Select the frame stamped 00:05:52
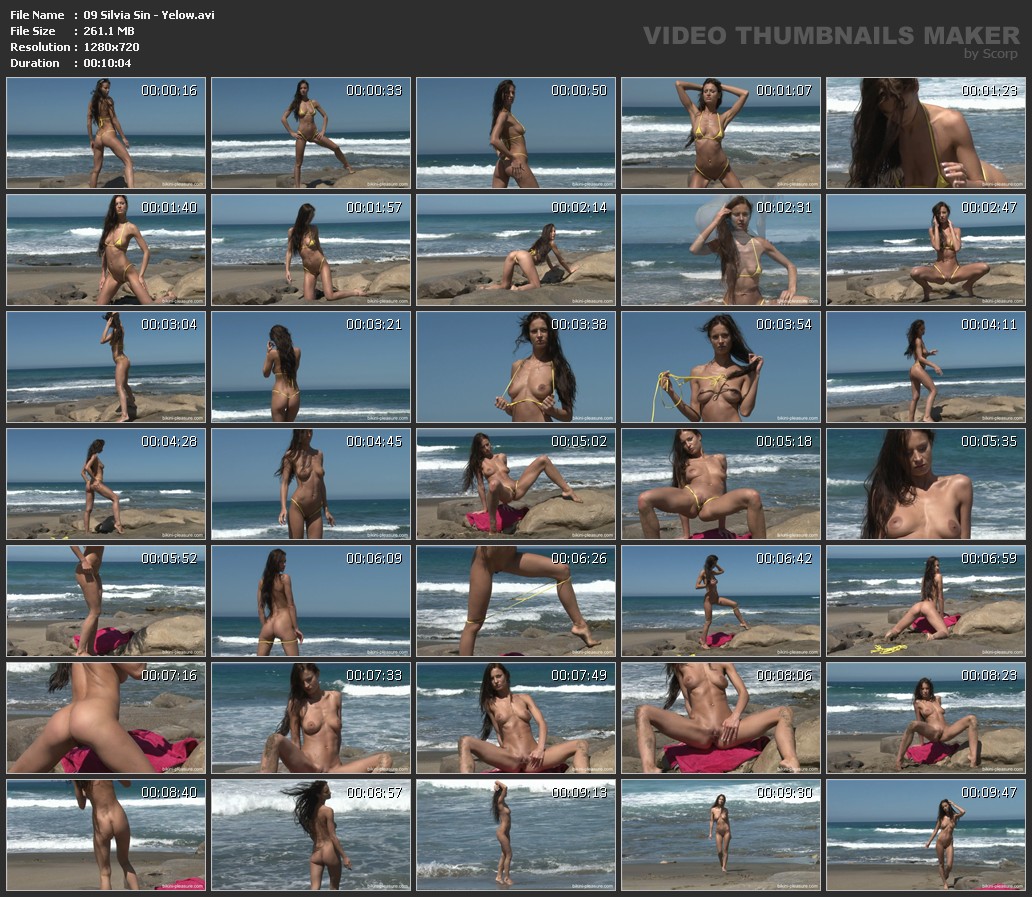Image resolution: width=1032 pixels, height=897 pixels. (106, 601)
